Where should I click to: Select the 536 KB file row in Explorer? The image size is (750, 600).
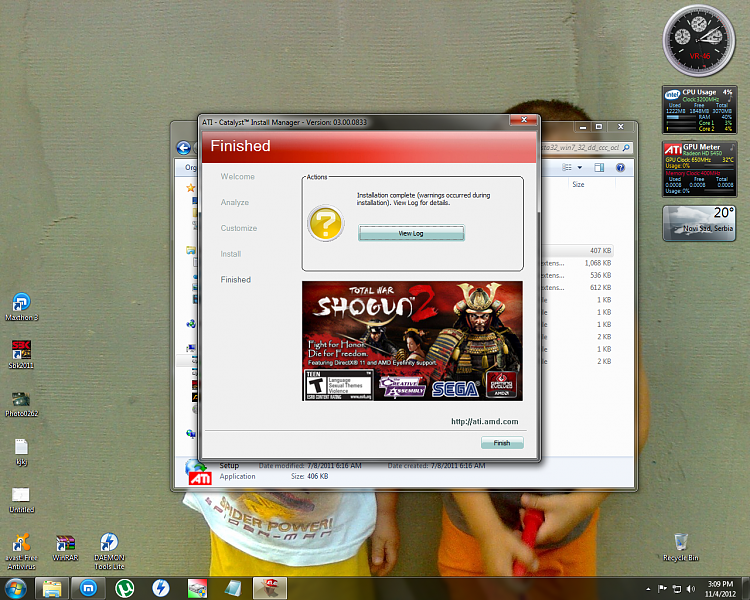point(578,276)
